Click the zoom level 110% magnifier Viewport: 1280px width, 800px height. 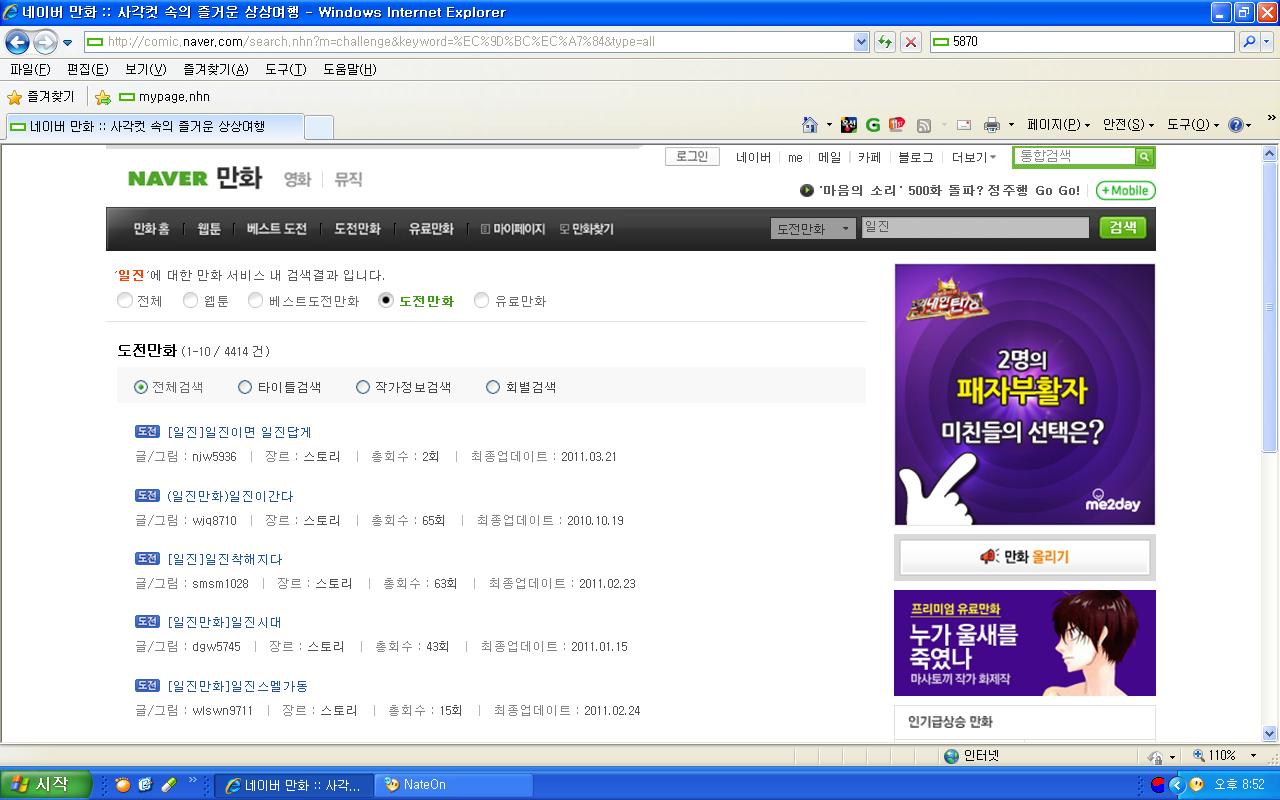(x=1198, y=756)
